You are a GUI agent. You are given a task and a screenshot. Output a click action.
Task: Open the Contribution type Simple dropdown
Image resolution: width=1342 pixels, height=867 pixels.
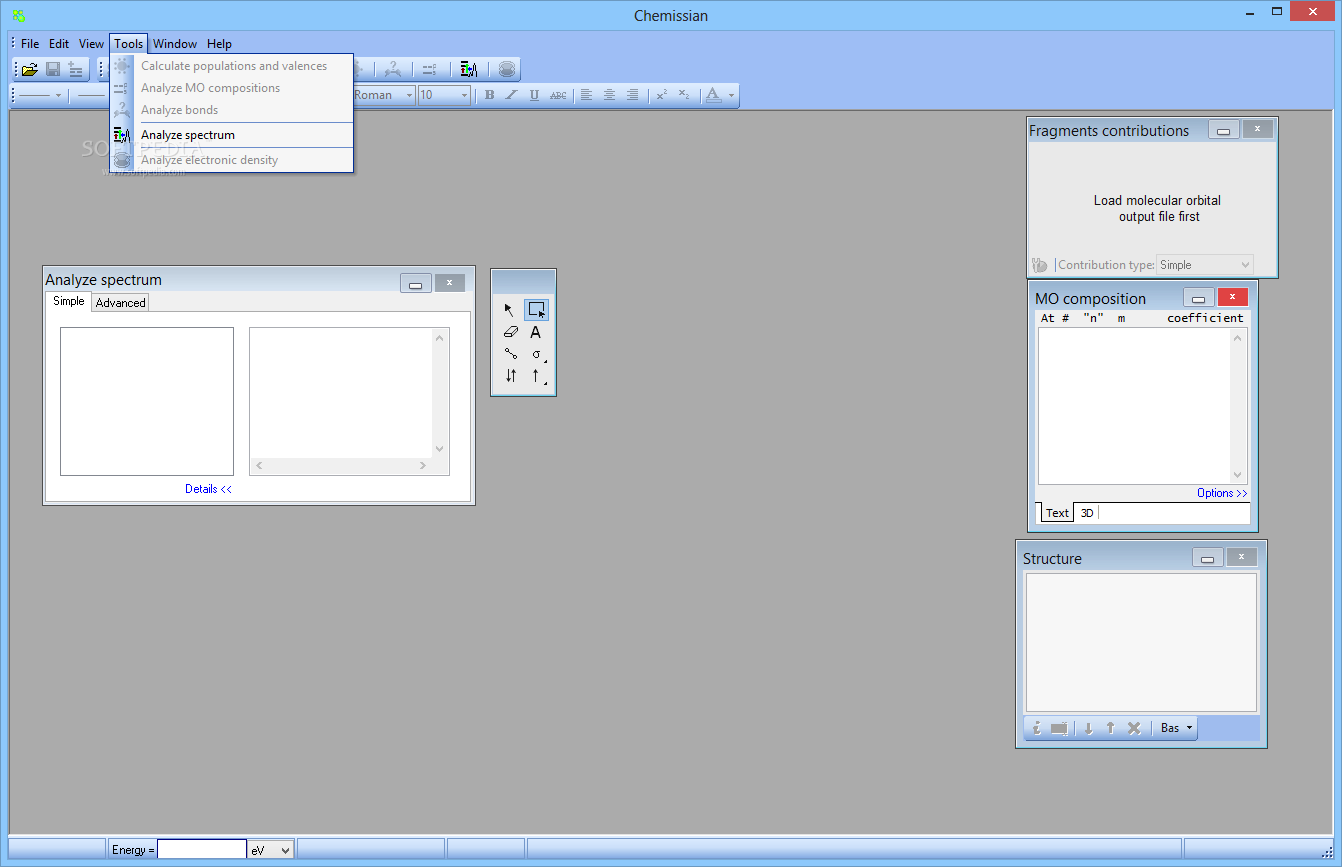point(1204,265)
